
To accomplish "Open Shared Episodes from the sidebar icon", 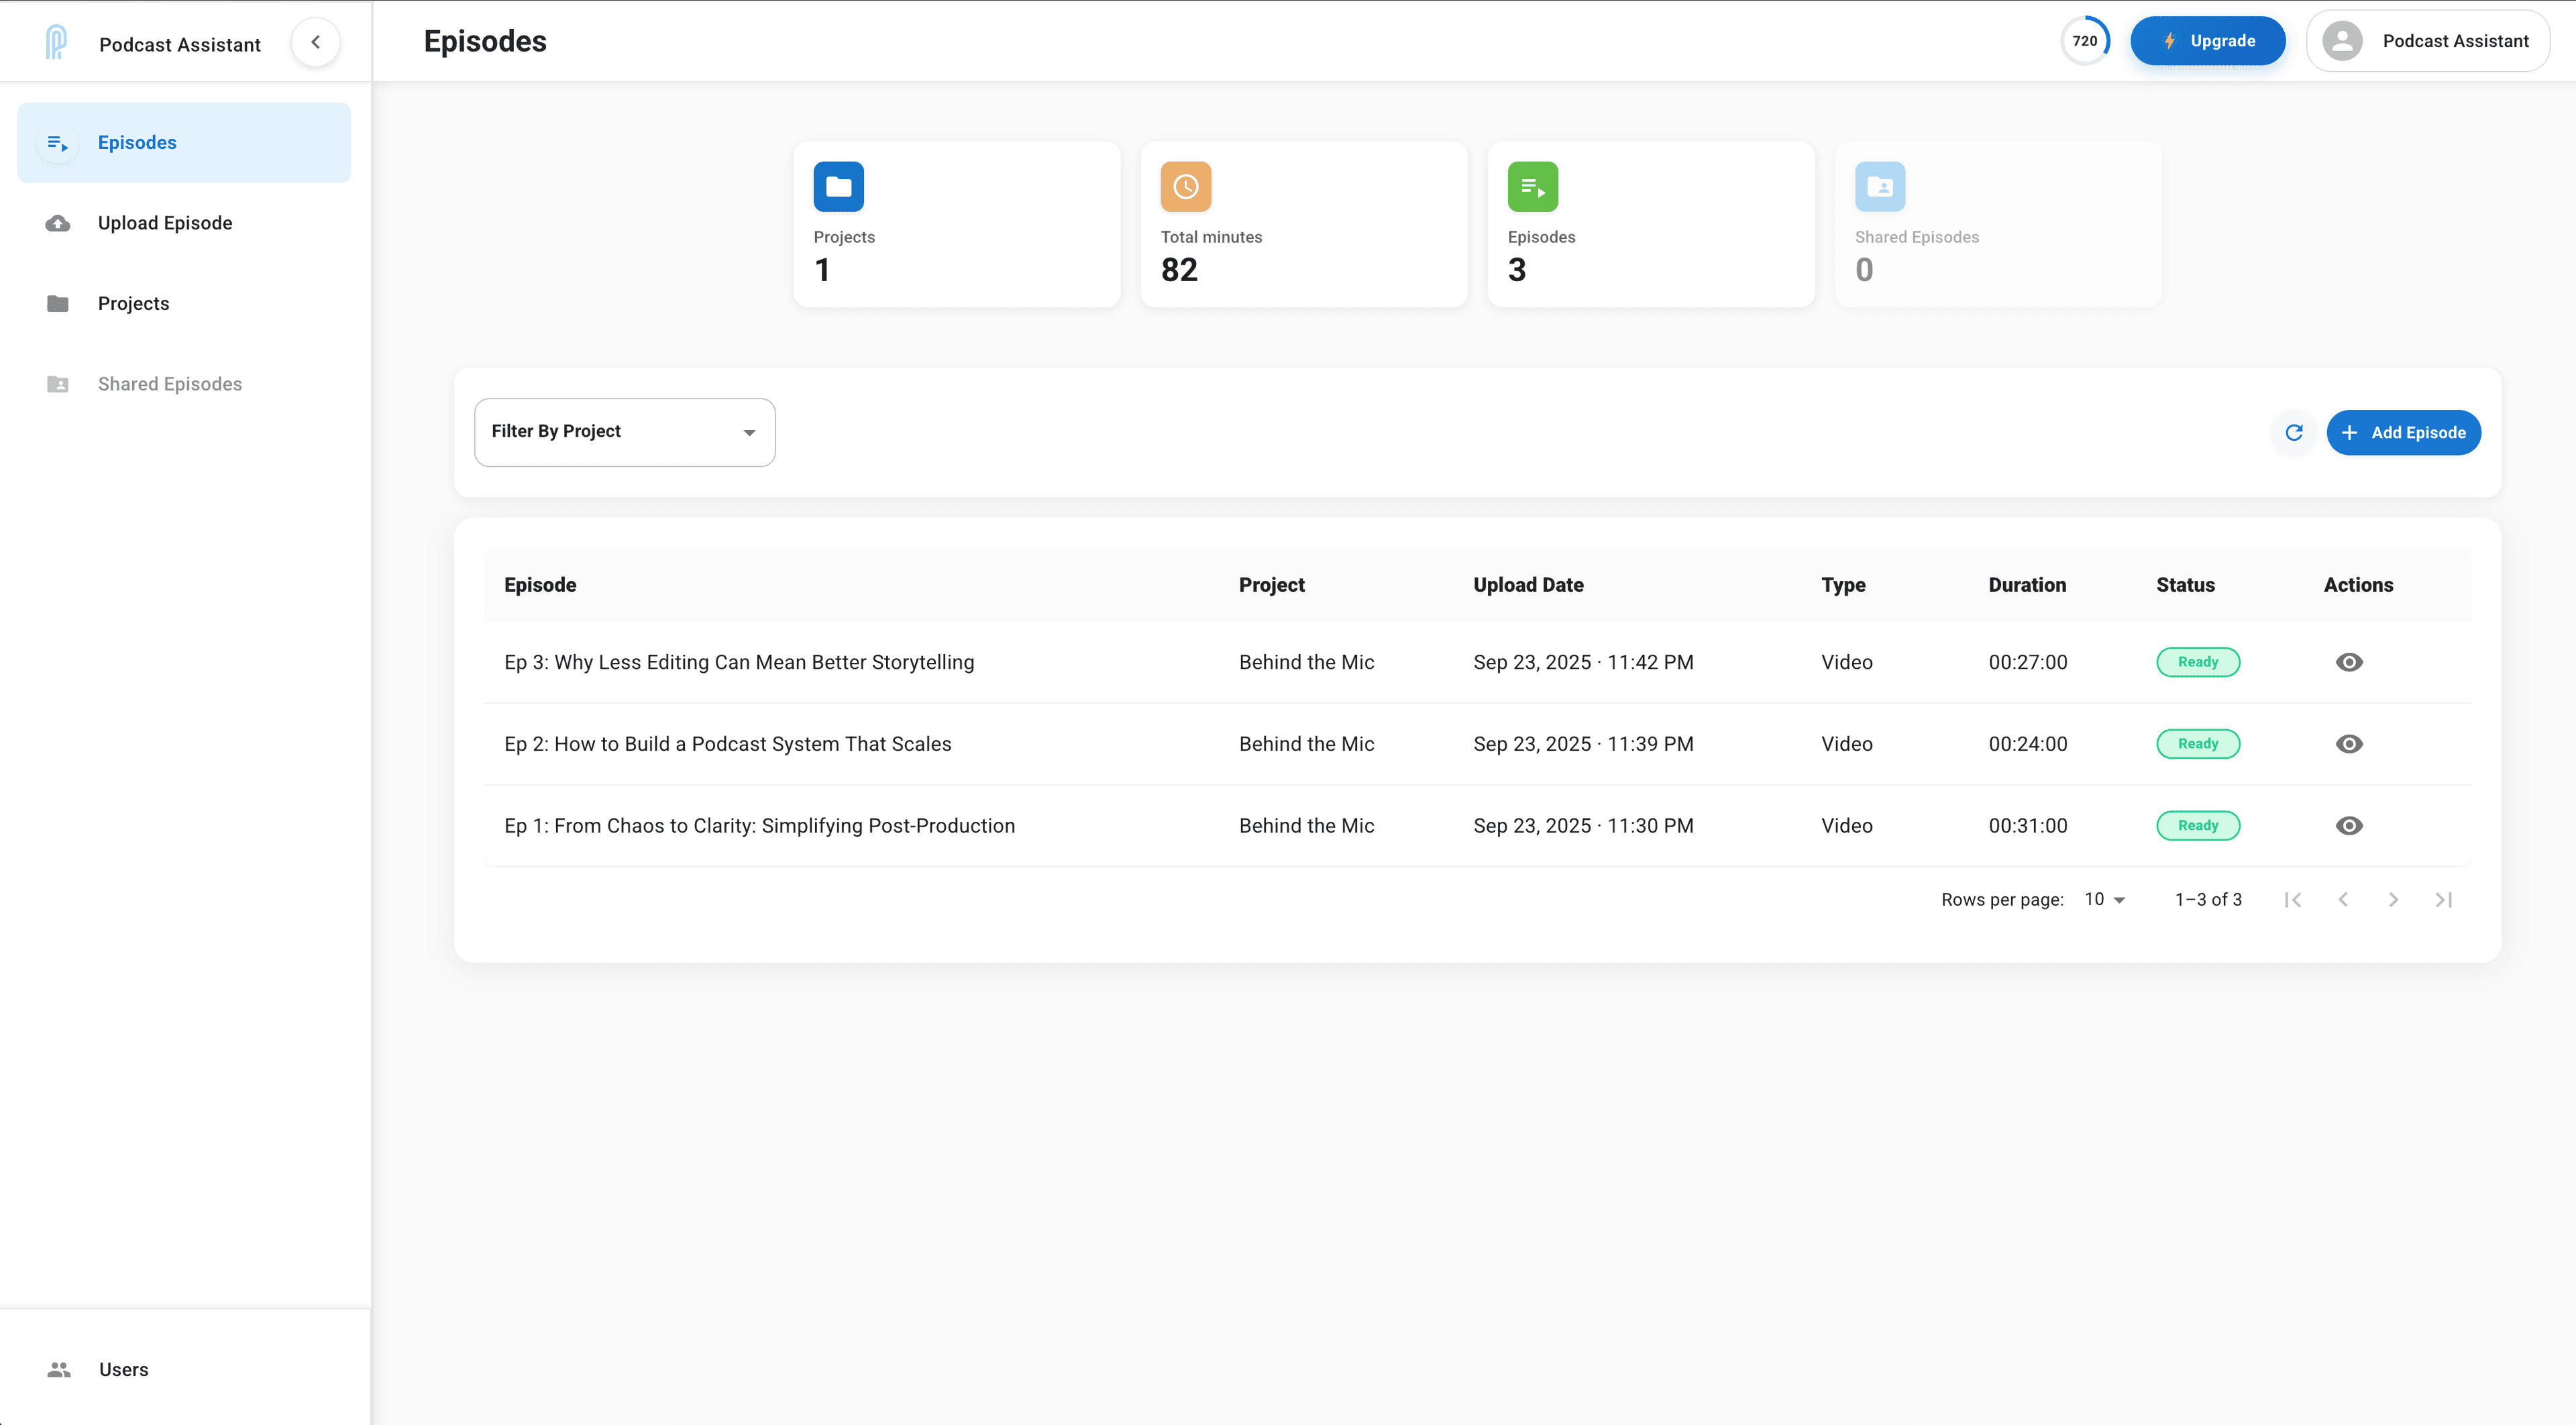I will tap(58, 383).
